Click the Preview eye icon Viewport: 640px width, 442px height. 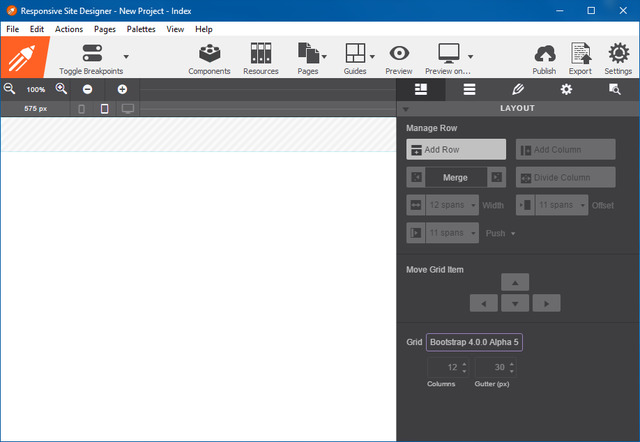pyautogui.click(x=399, y=58)
